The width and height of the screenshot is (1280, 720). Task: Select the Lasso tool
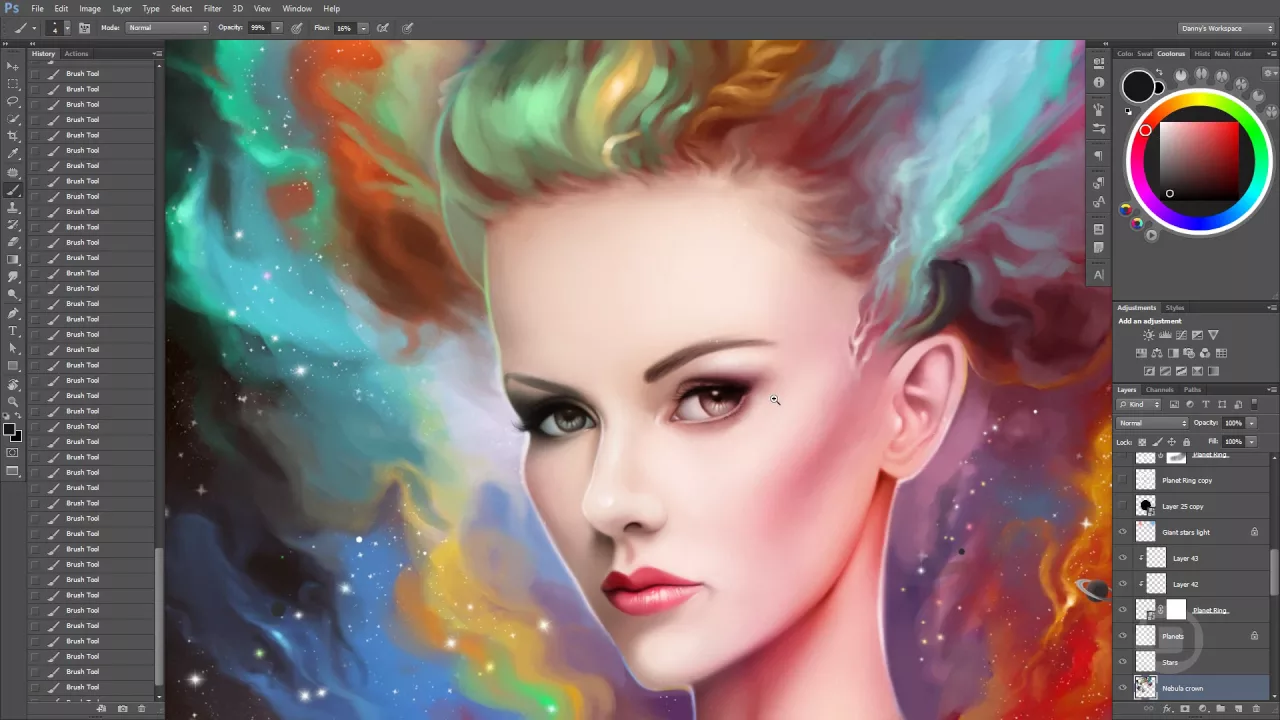[x=13, y=102]
